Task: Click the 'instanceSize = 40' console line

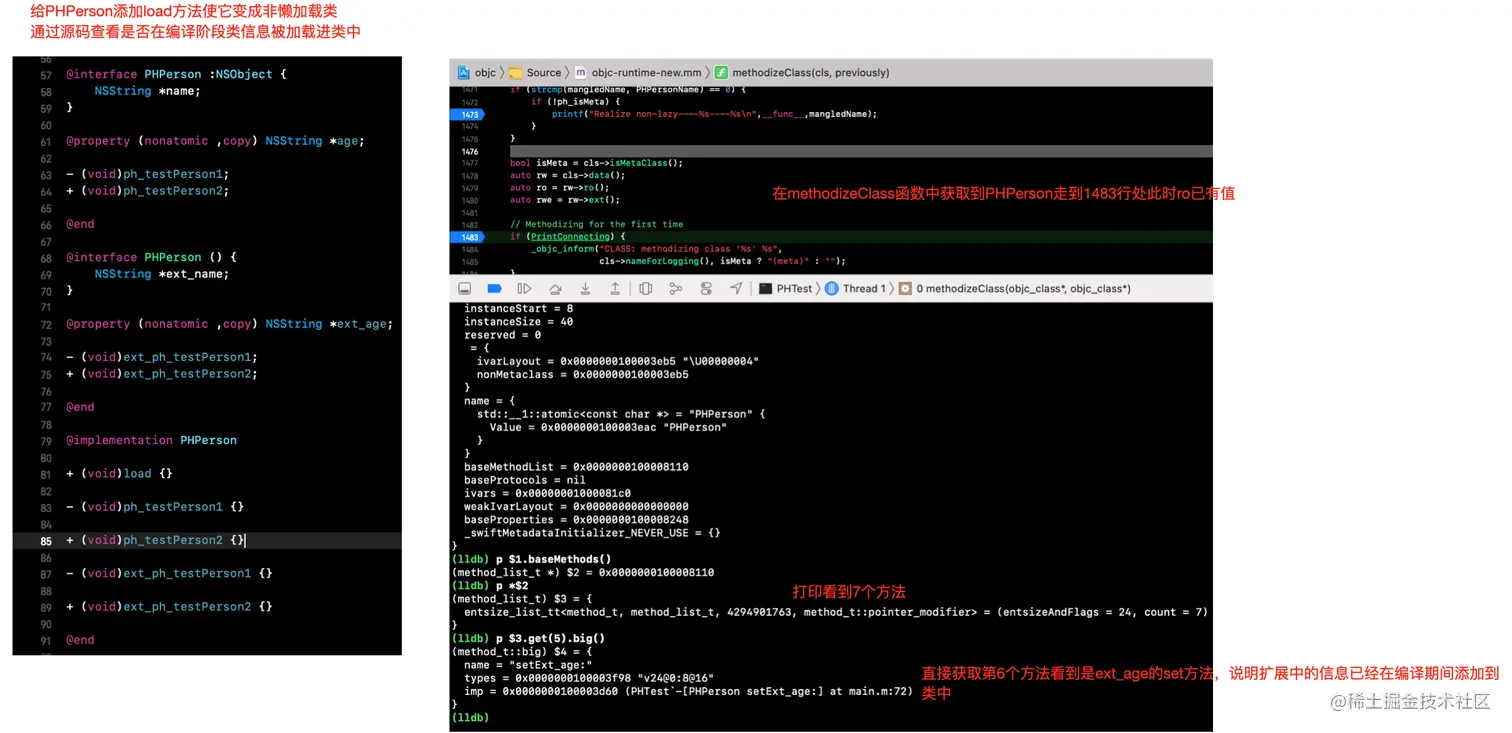Action: [x=518, y=322]
